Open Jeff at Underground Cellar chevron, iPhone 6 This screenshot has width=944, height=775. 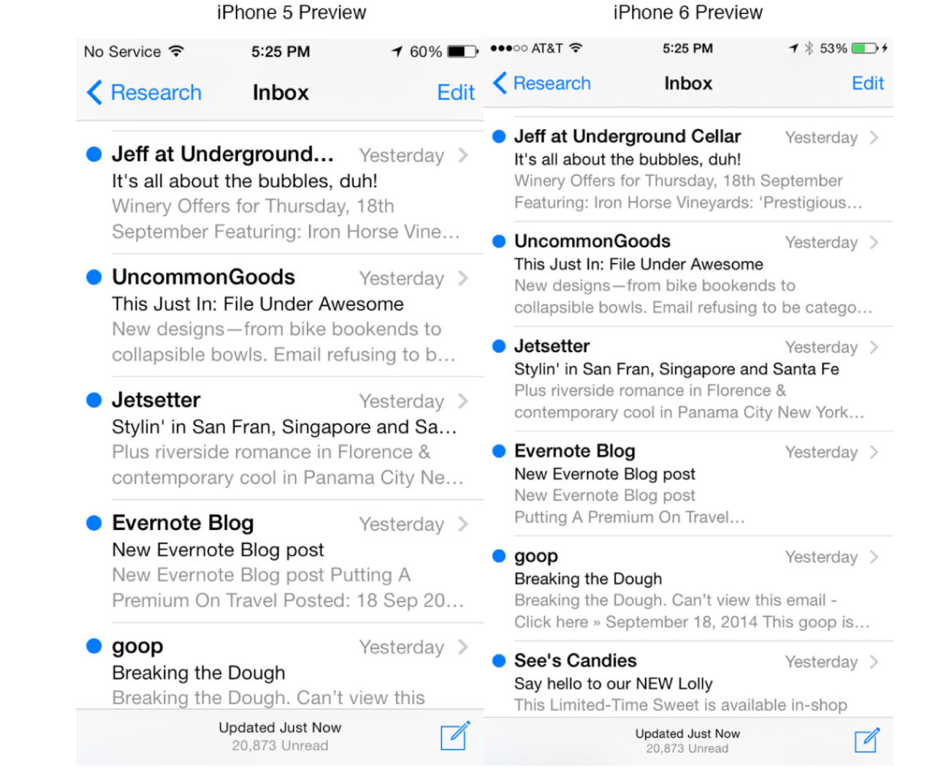pyautogui.click(x=874, y=137)
